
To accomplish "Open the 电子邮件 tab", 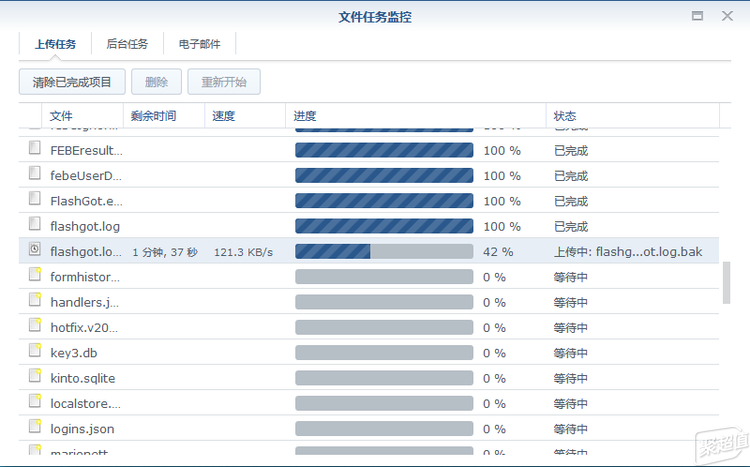I will [x=200, y=44].
